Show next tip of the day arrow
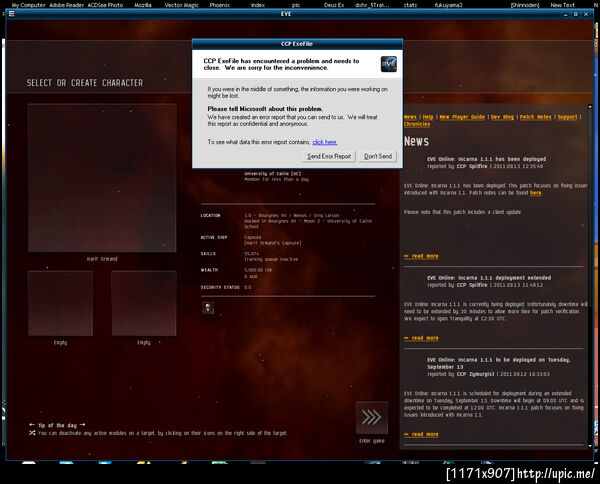 [82, 425]
